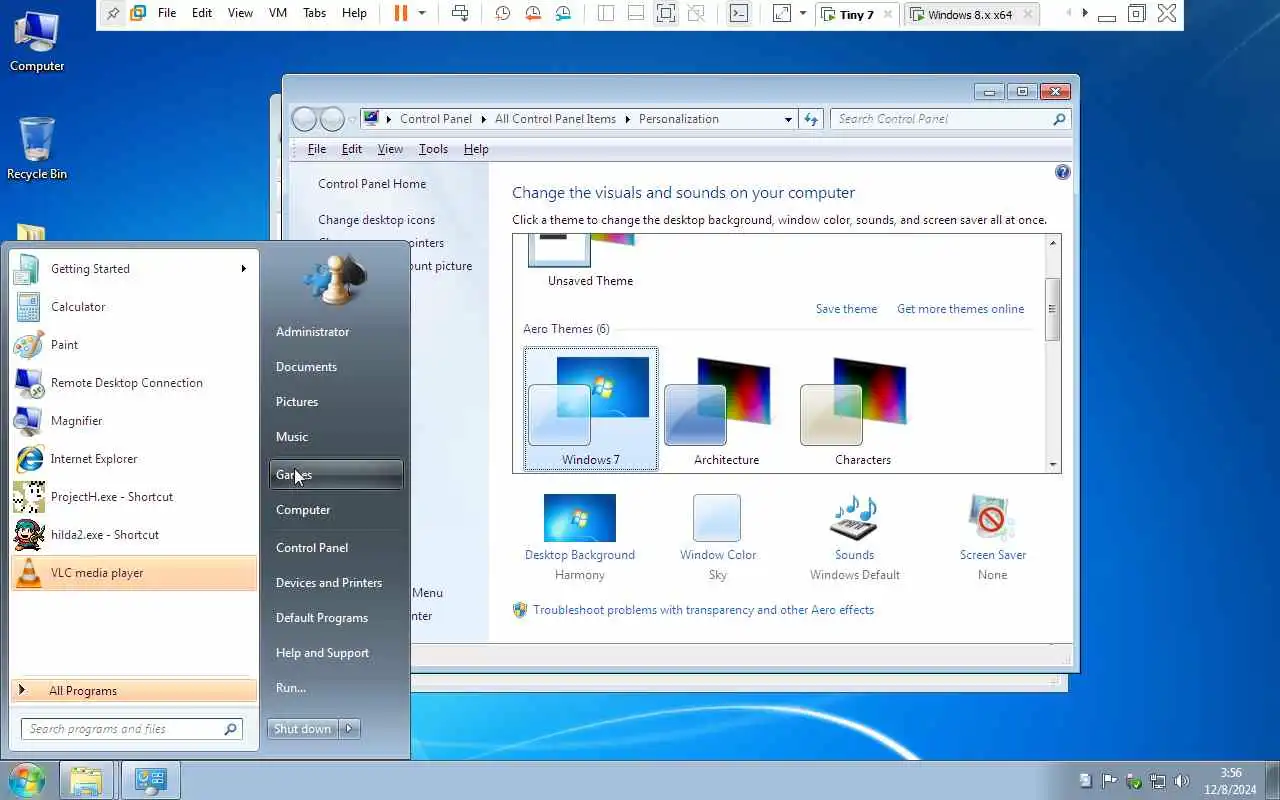Click the volume speaker tray icon

click(x=1181, y=781)
